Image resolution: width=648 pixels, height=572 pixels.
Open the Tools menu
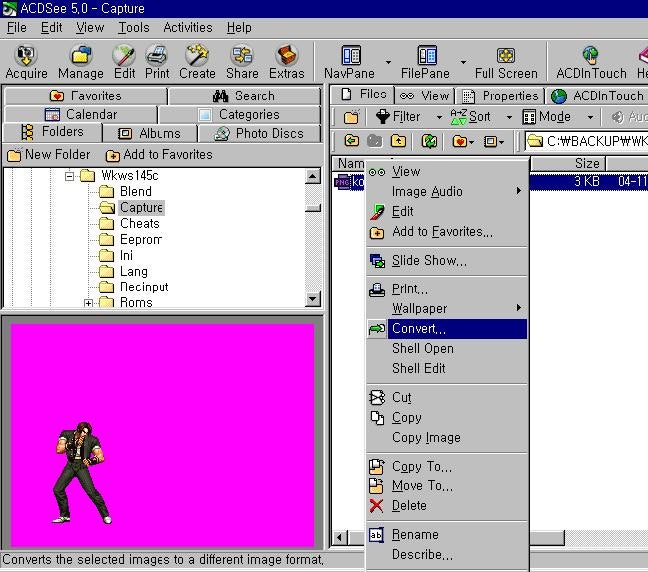pyautogui.click(x=133, y=28)
